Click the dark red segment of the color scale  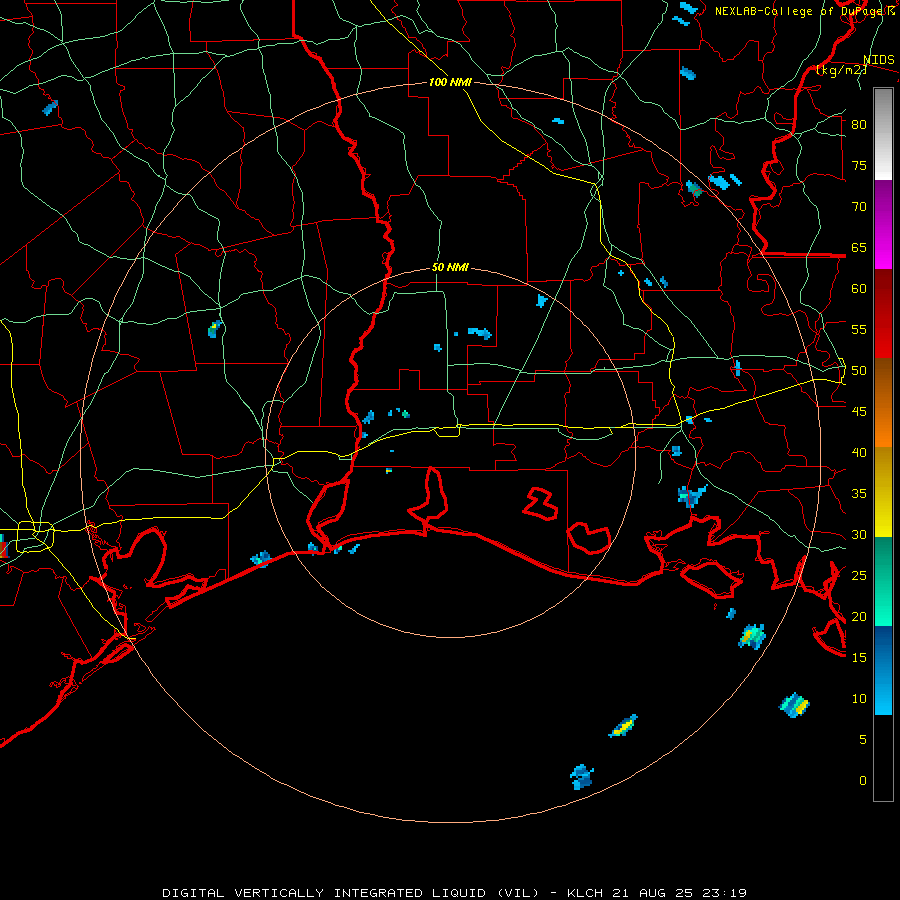coord(883,314)
